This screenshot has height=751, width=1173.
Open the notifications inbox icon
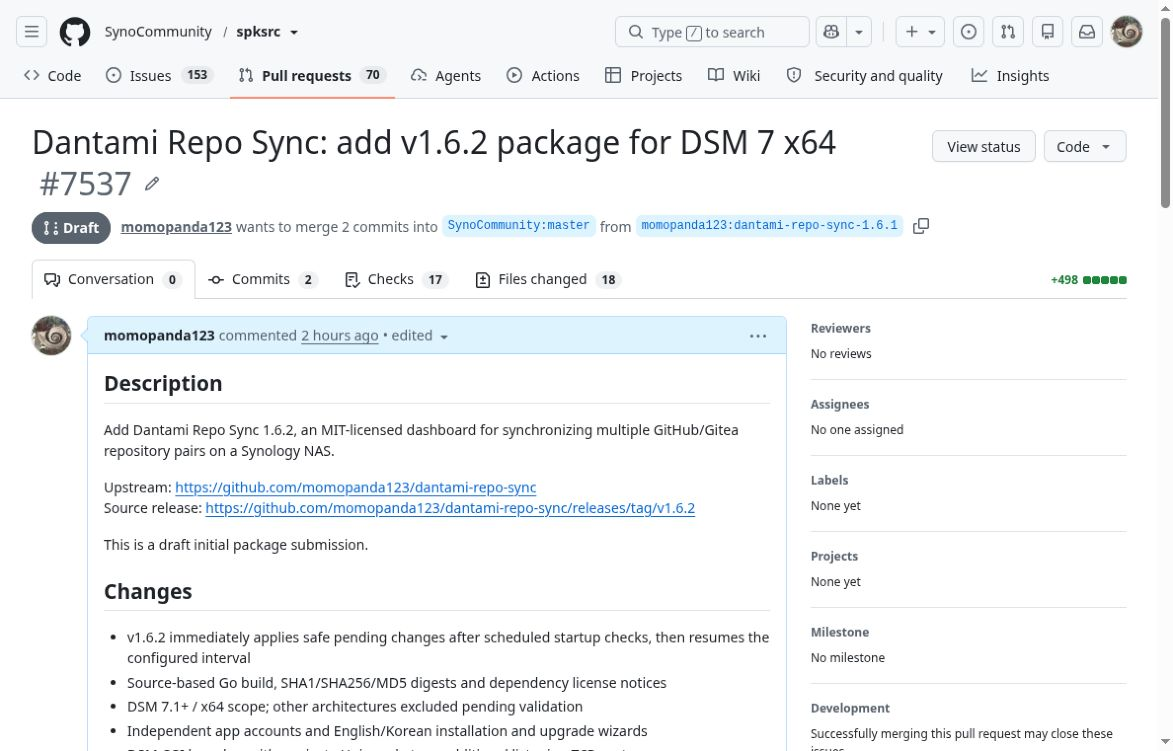1087,32
